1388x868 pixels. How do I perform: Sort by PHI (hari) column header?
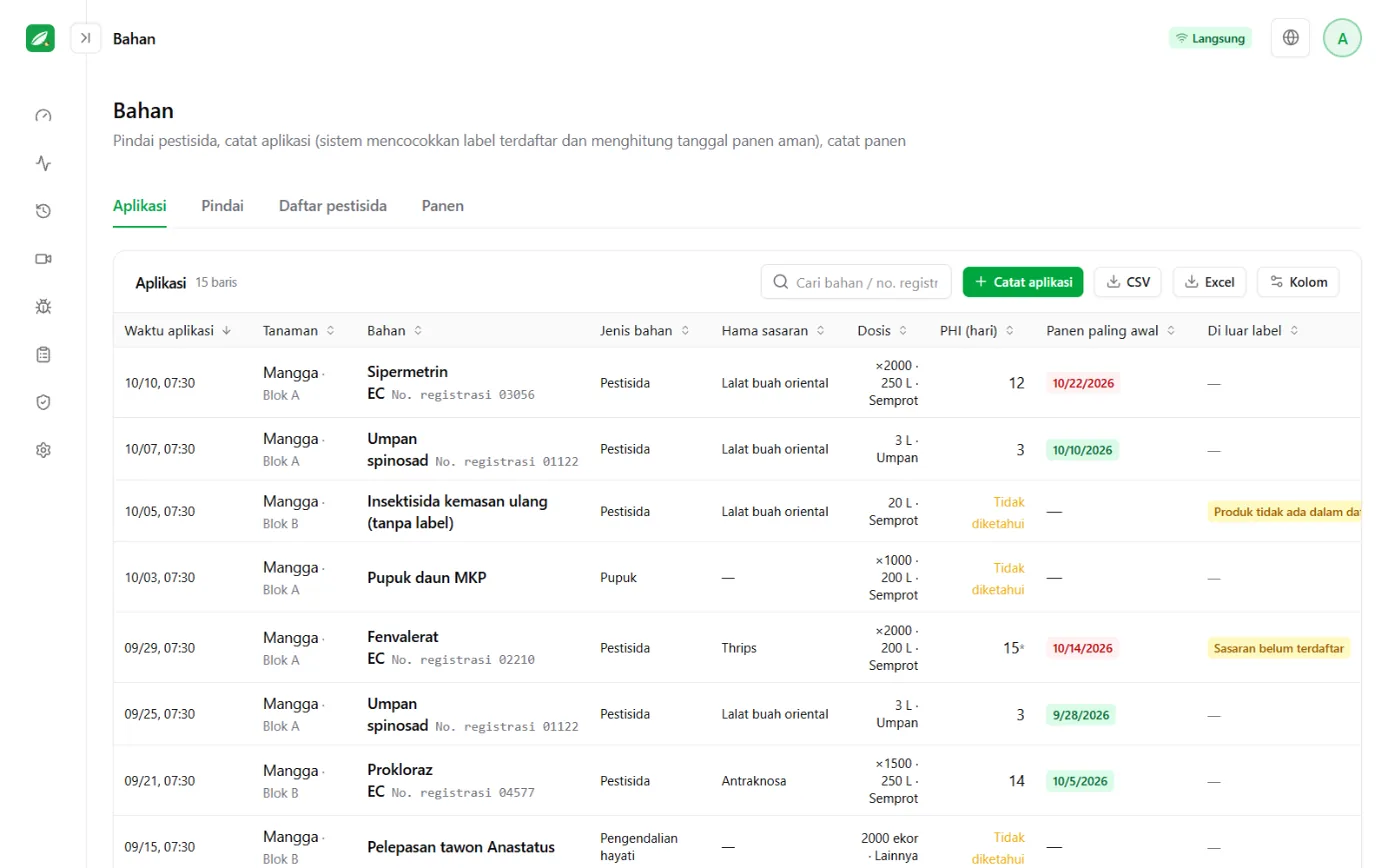coord(977,330)
